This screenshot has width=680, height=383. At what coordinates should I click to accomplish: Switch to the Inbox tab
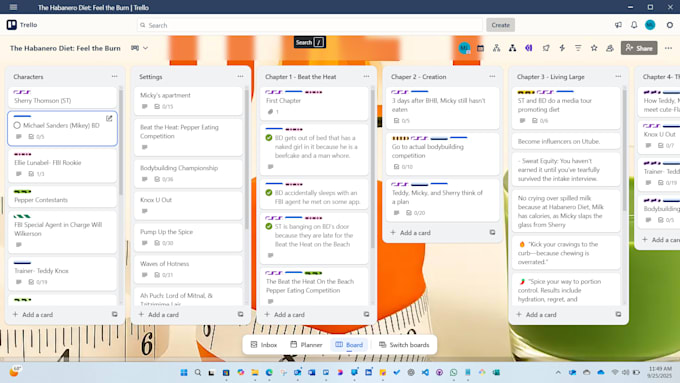(264, 345)
